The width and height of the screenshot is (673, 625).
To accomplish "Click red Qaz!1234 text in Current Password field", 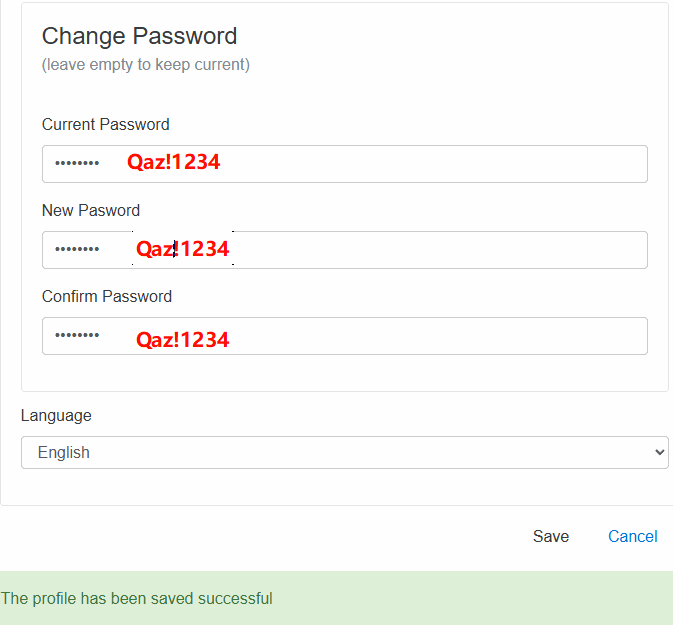I will (173, 162).
